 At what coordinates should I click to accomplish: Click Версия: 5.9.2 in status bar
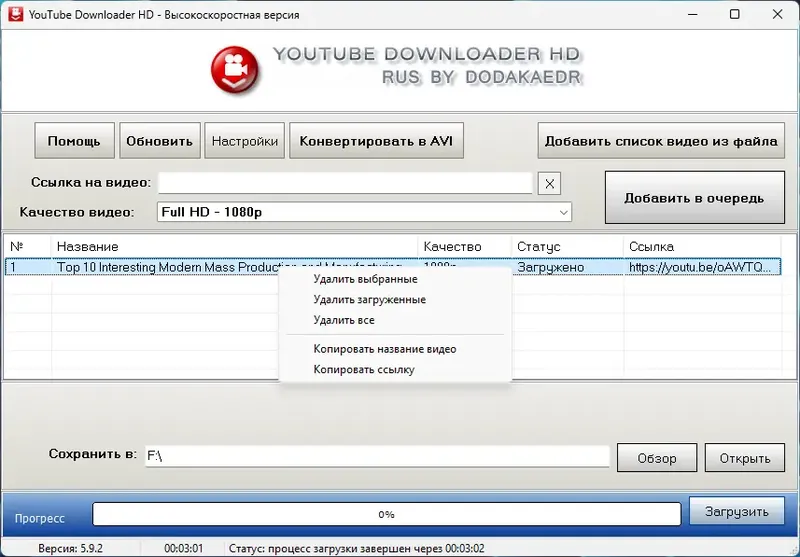click(x=70, y=549)
